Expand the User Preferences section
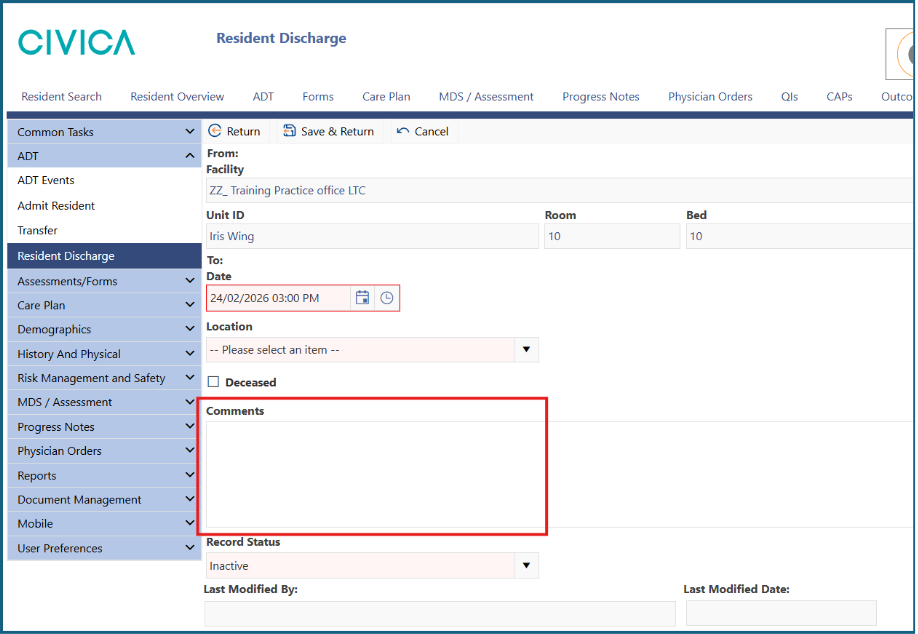The width and height of the screenshot is (918, 634). pyautogui.click(x=104, y=548)
